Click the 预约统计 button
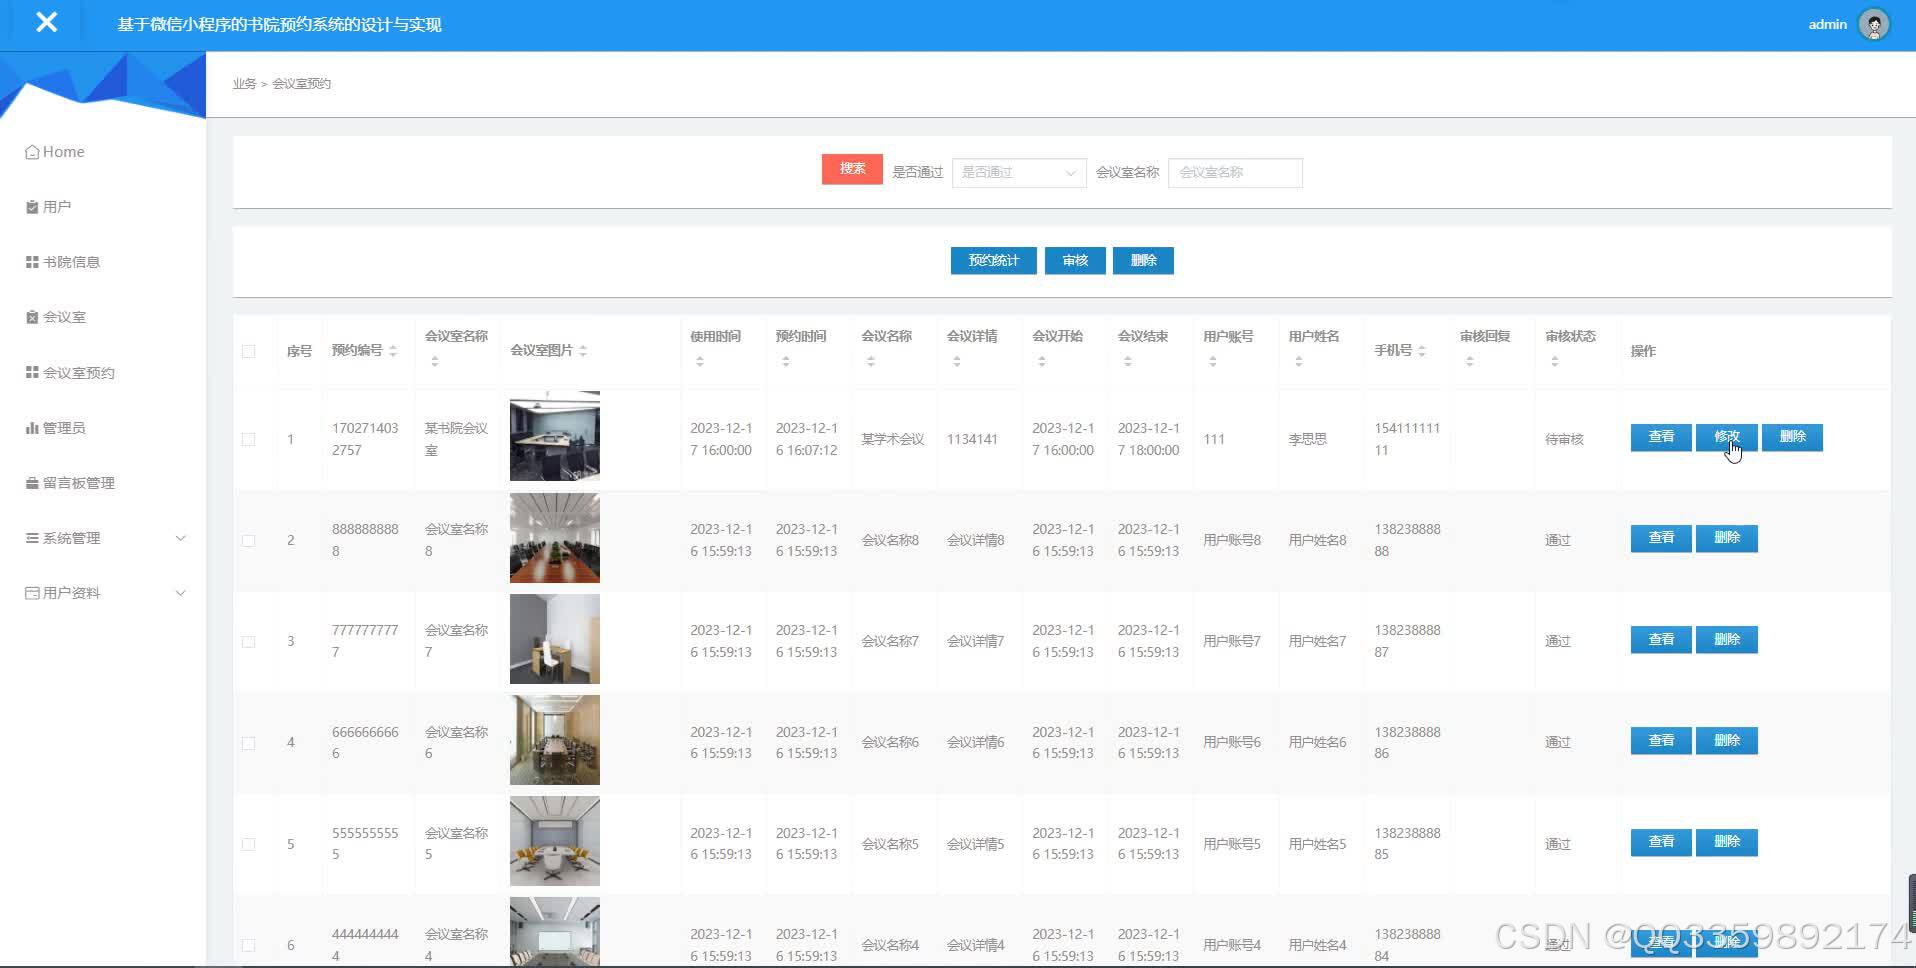This screenshot has height=968, width=1916. pos(993,260)
